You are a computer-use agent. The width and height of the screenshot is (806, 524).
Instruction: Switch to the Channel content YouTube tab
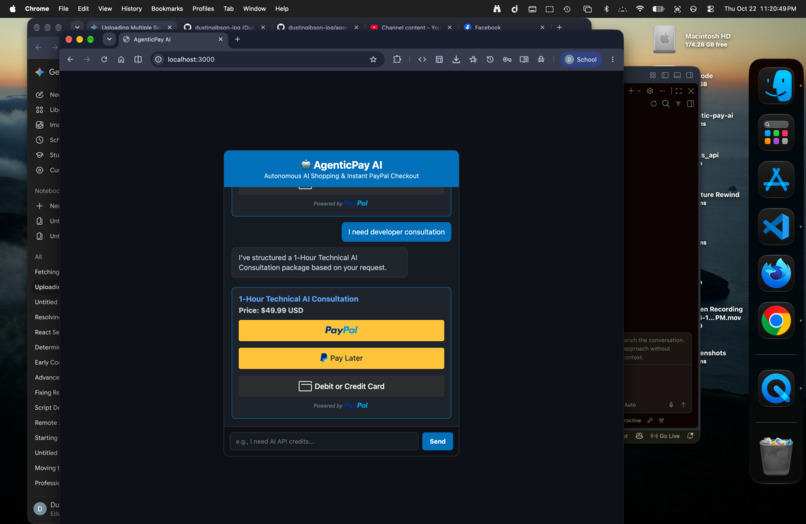tap(411, 27)
